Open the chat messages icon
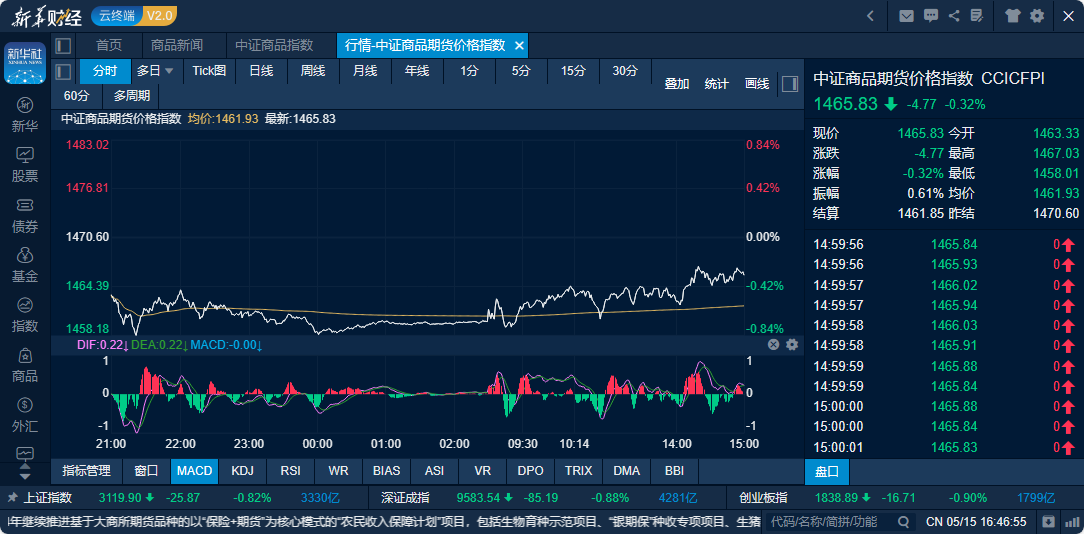 931,16
